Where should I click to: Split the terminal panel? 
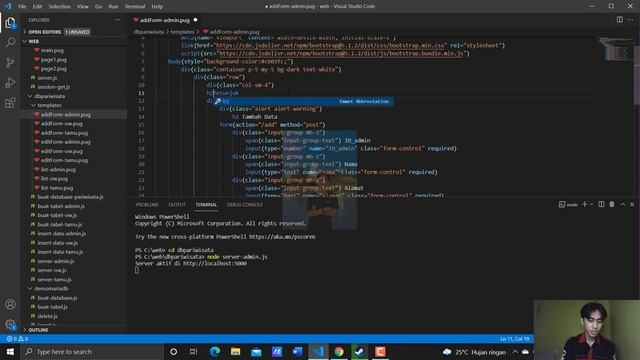pos(601,204)
